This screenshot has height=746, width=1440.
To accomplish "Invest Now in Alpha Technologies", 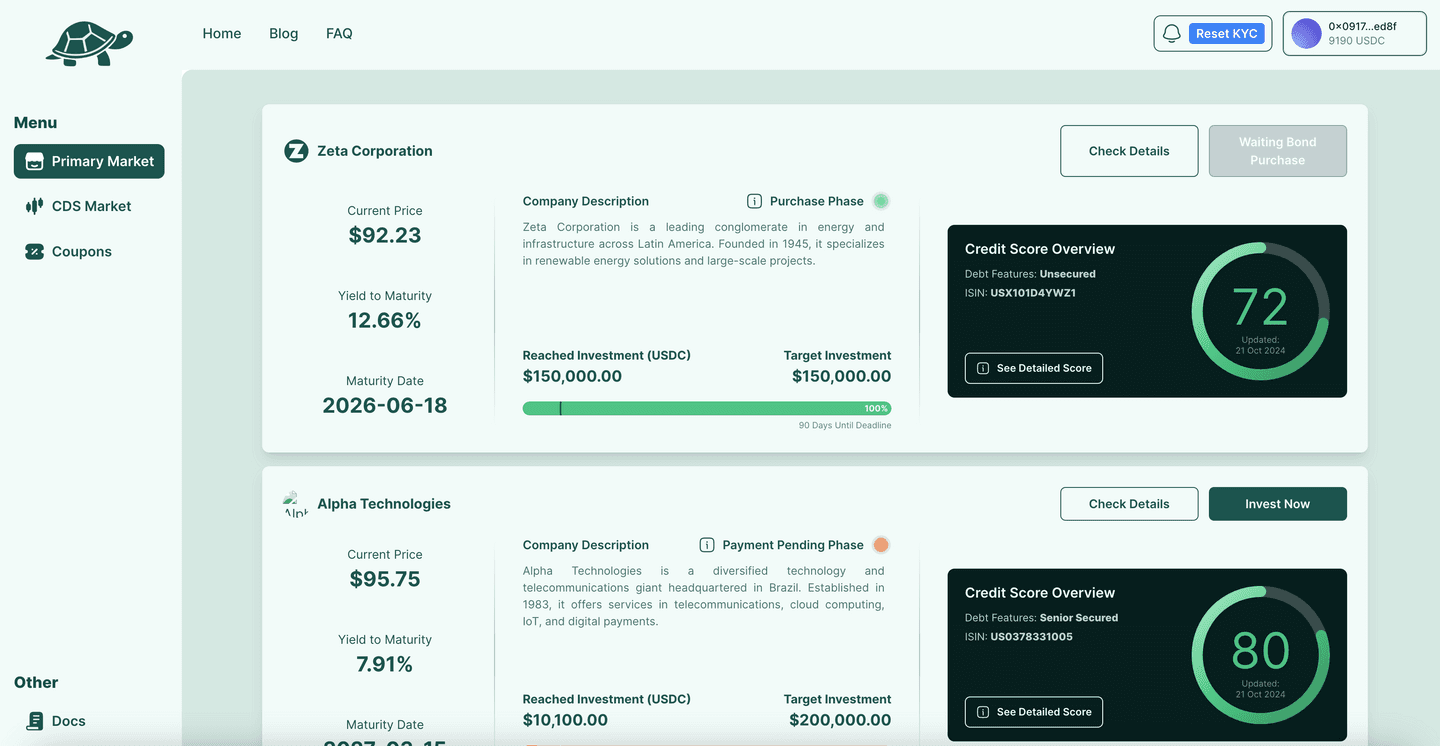I will (1278, 504).
